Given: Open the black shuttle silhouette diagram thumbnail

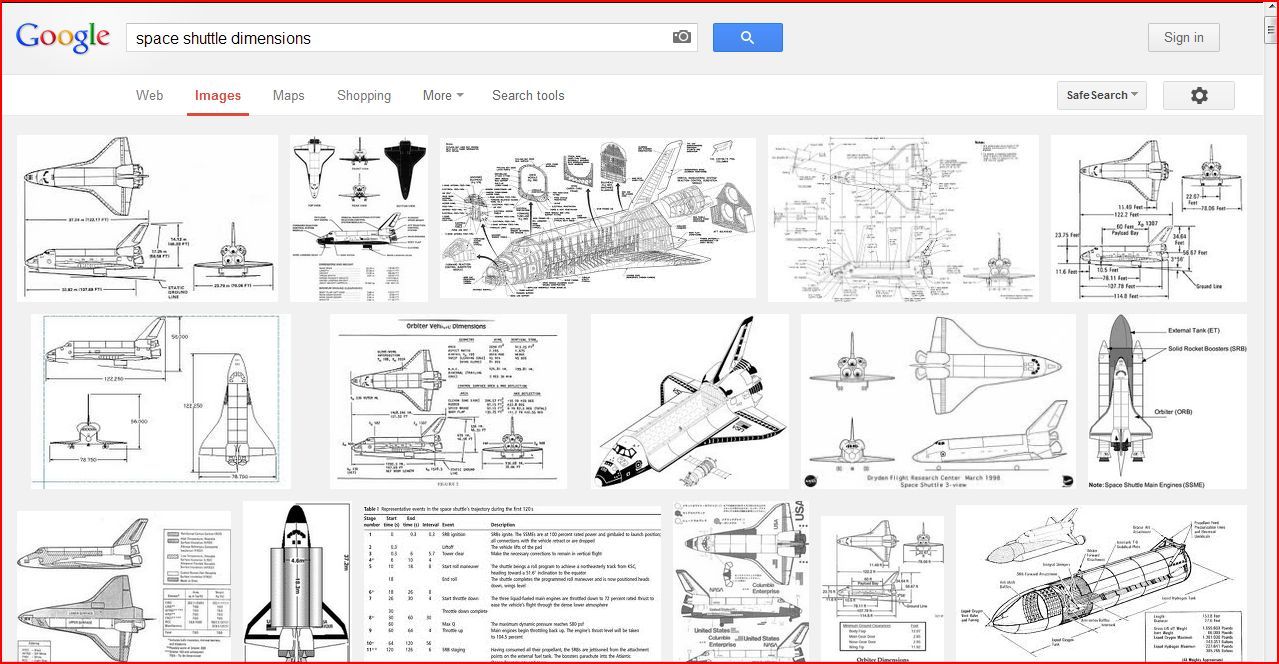Looking at the screenshot, I should (x=358, y=217).
